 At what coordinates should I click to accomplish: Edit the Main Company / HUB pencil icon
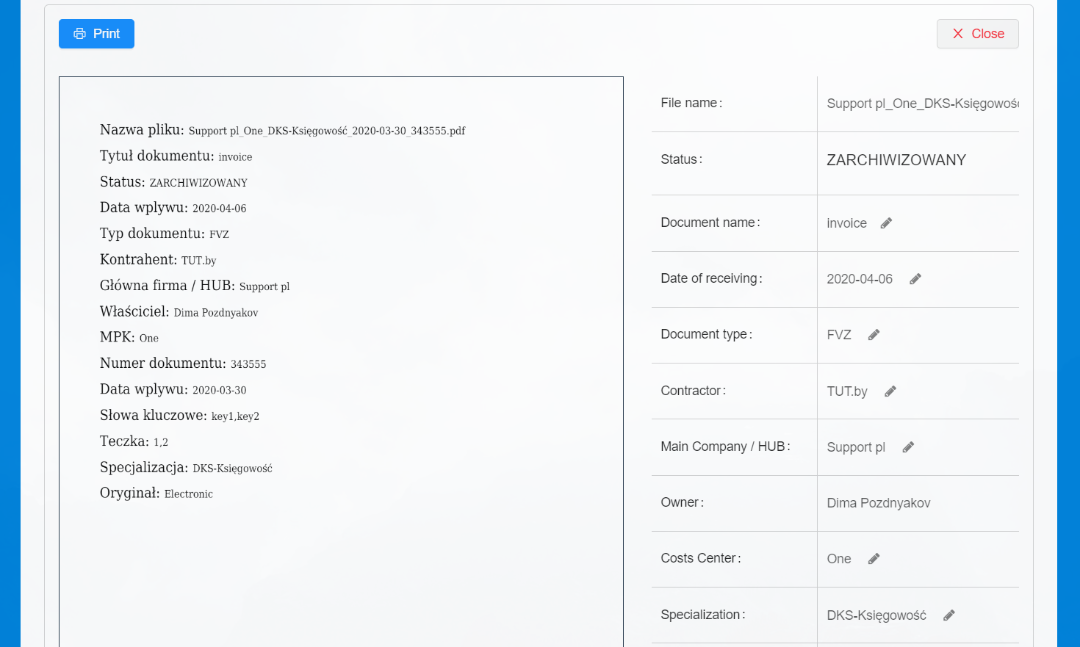[x=908, y=446]
